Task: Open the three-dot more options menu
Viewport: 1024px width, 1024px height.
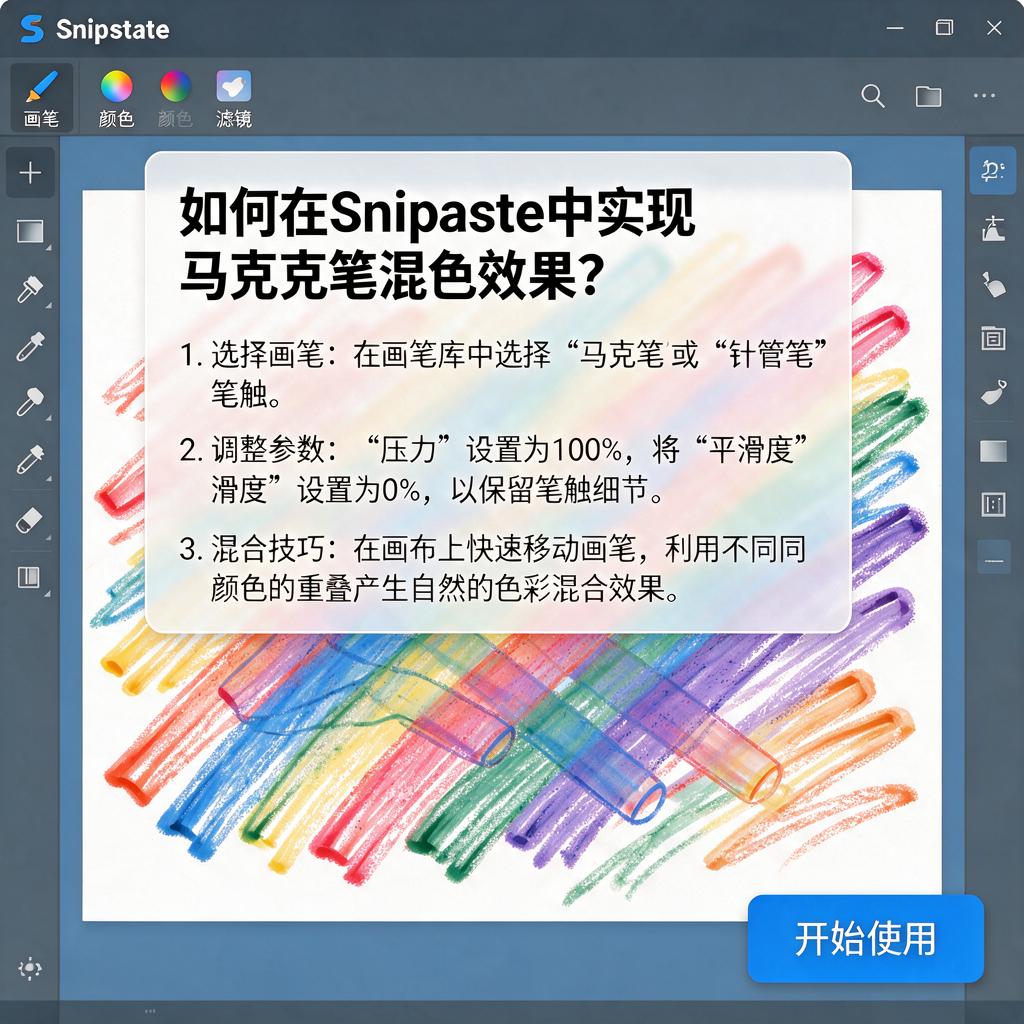Action: 984,95
